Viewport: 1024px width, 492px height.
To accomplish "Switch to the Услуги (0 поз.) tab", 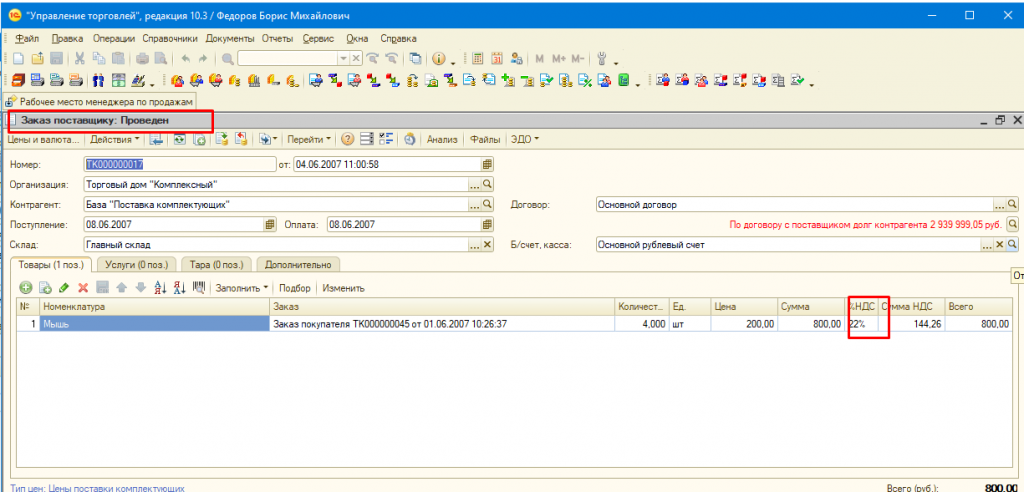I will click(139, 265).
